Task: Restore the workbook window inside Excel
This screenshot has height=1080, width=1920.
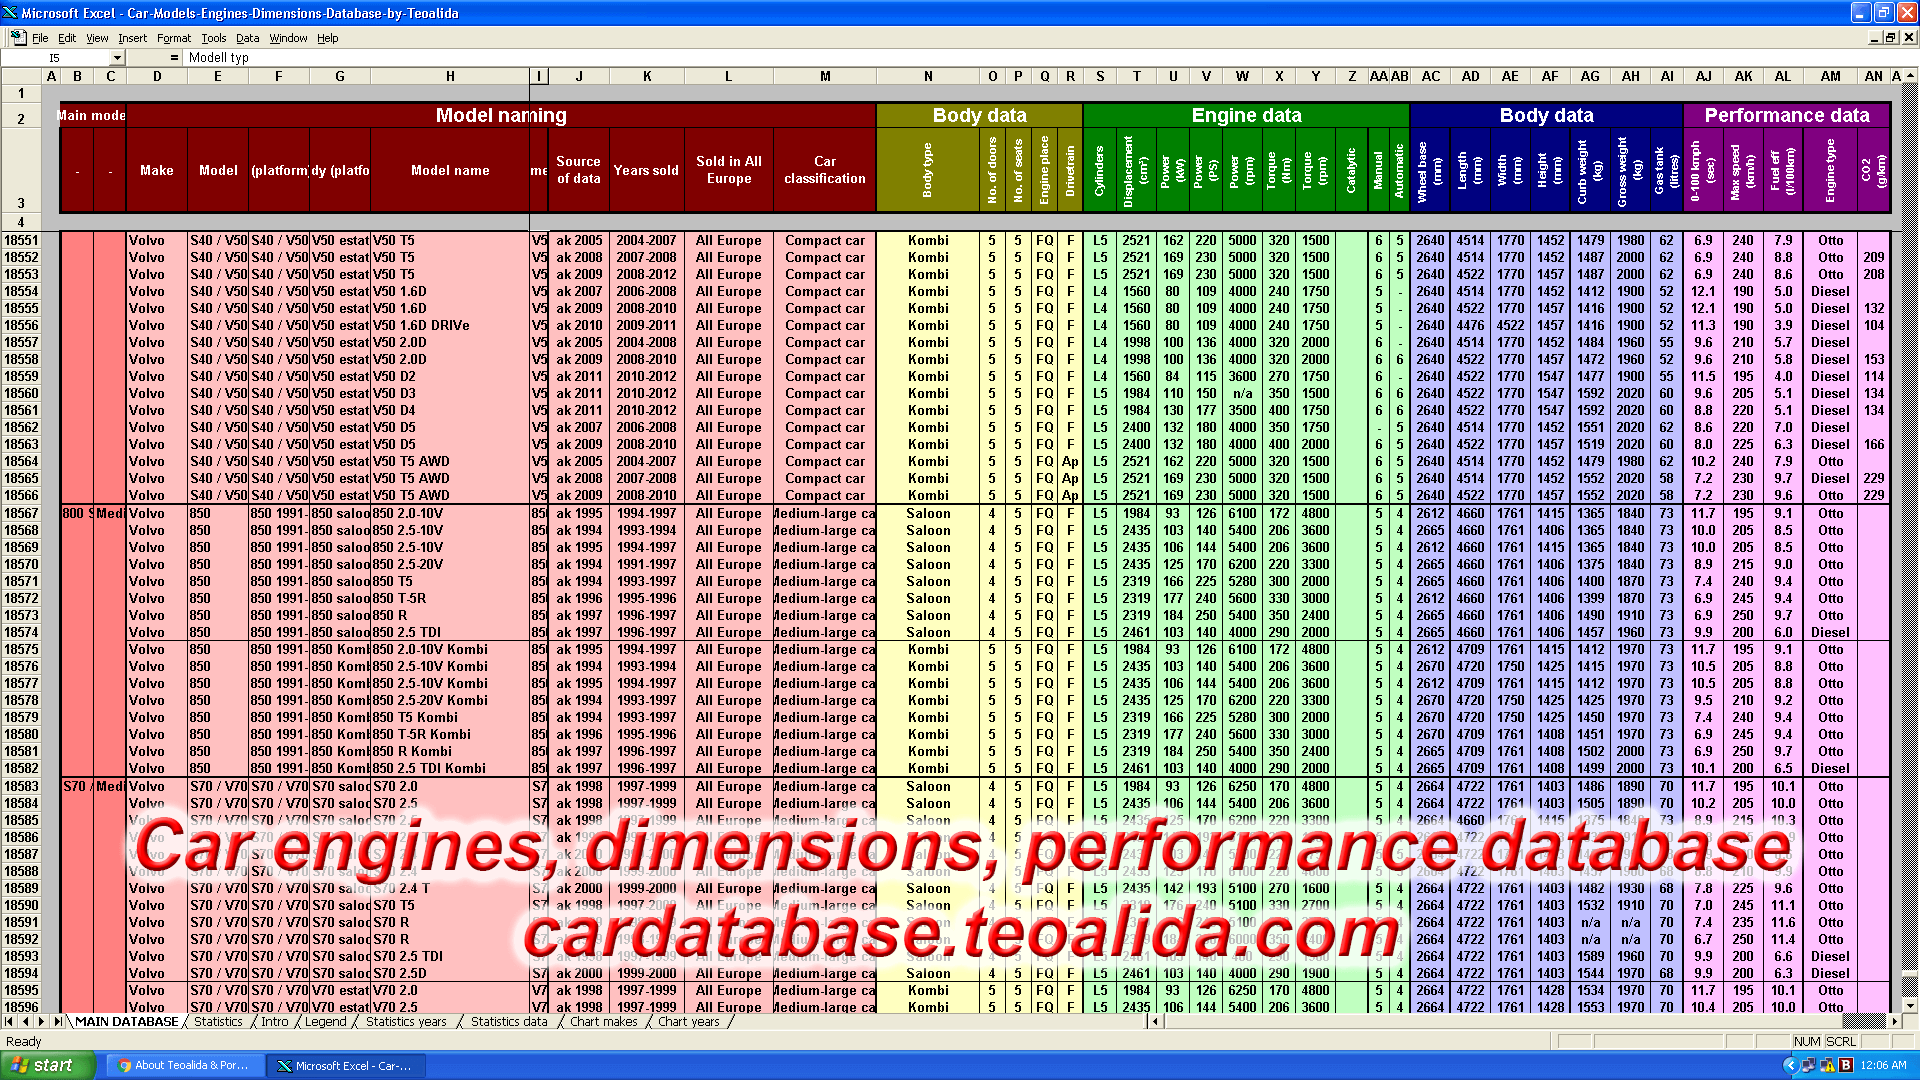Action: pyautogui.click(x=1890, y=38)
